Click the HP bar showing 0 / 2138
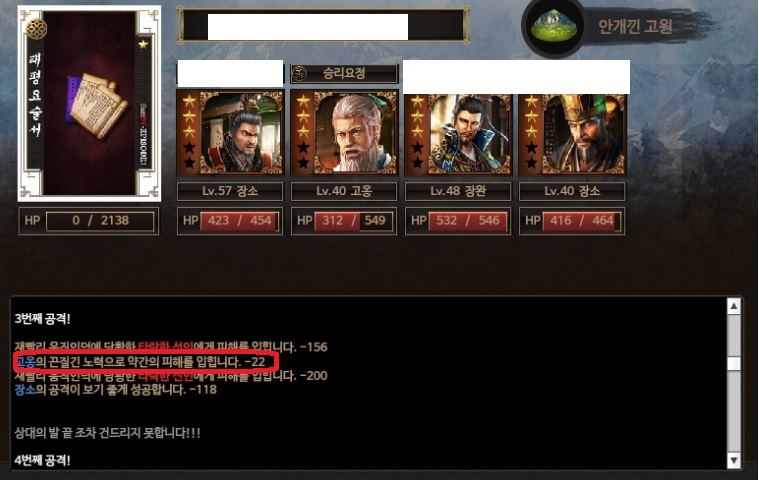The image size is (759, 480). point(89,221)
